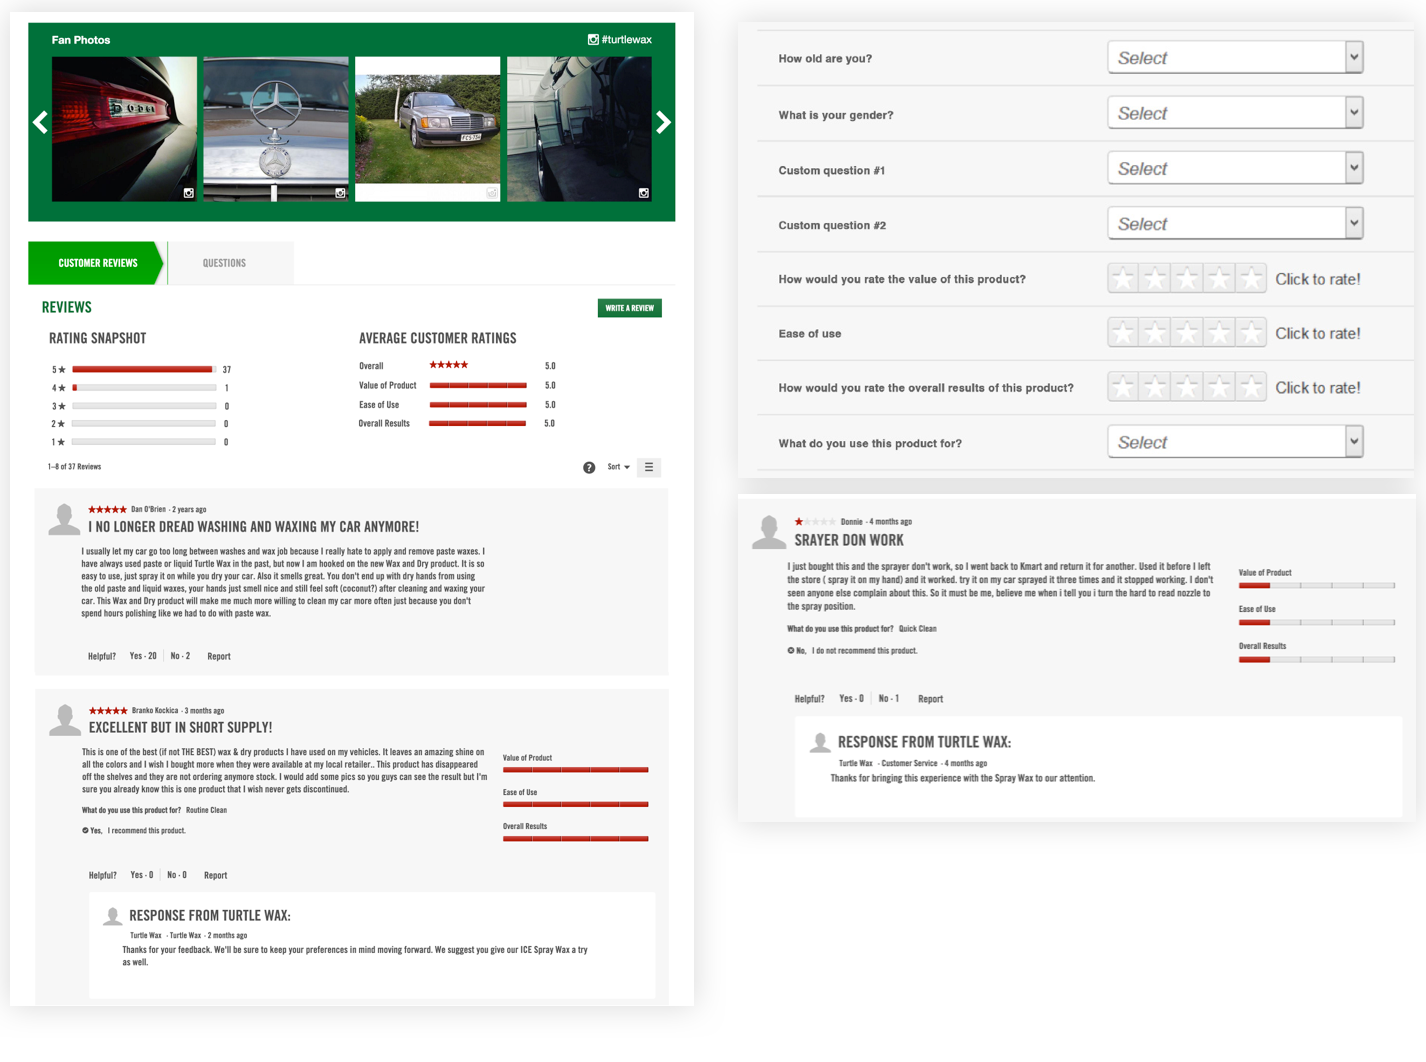Select the Customer Reviews tab
The width and height of the screenshot is (1426, 1062).
coord(97,263)
